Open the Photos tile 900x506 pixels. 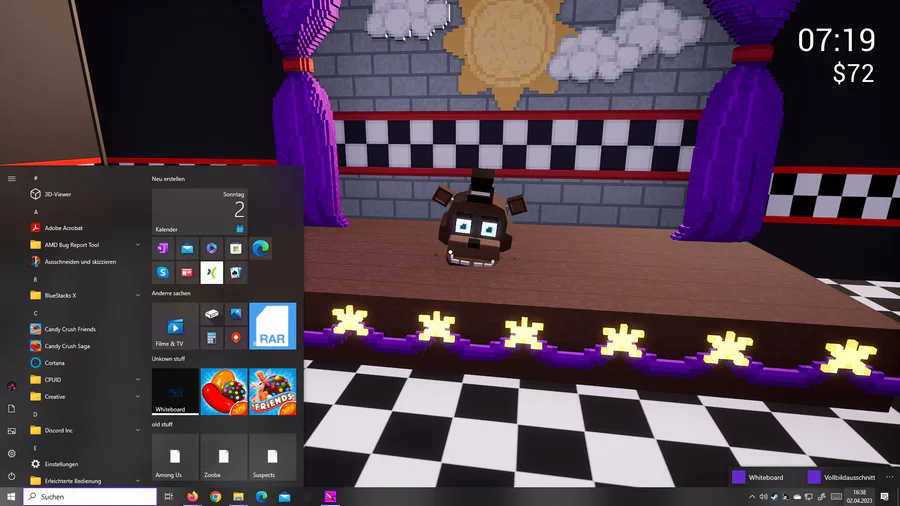pos(235,314)
